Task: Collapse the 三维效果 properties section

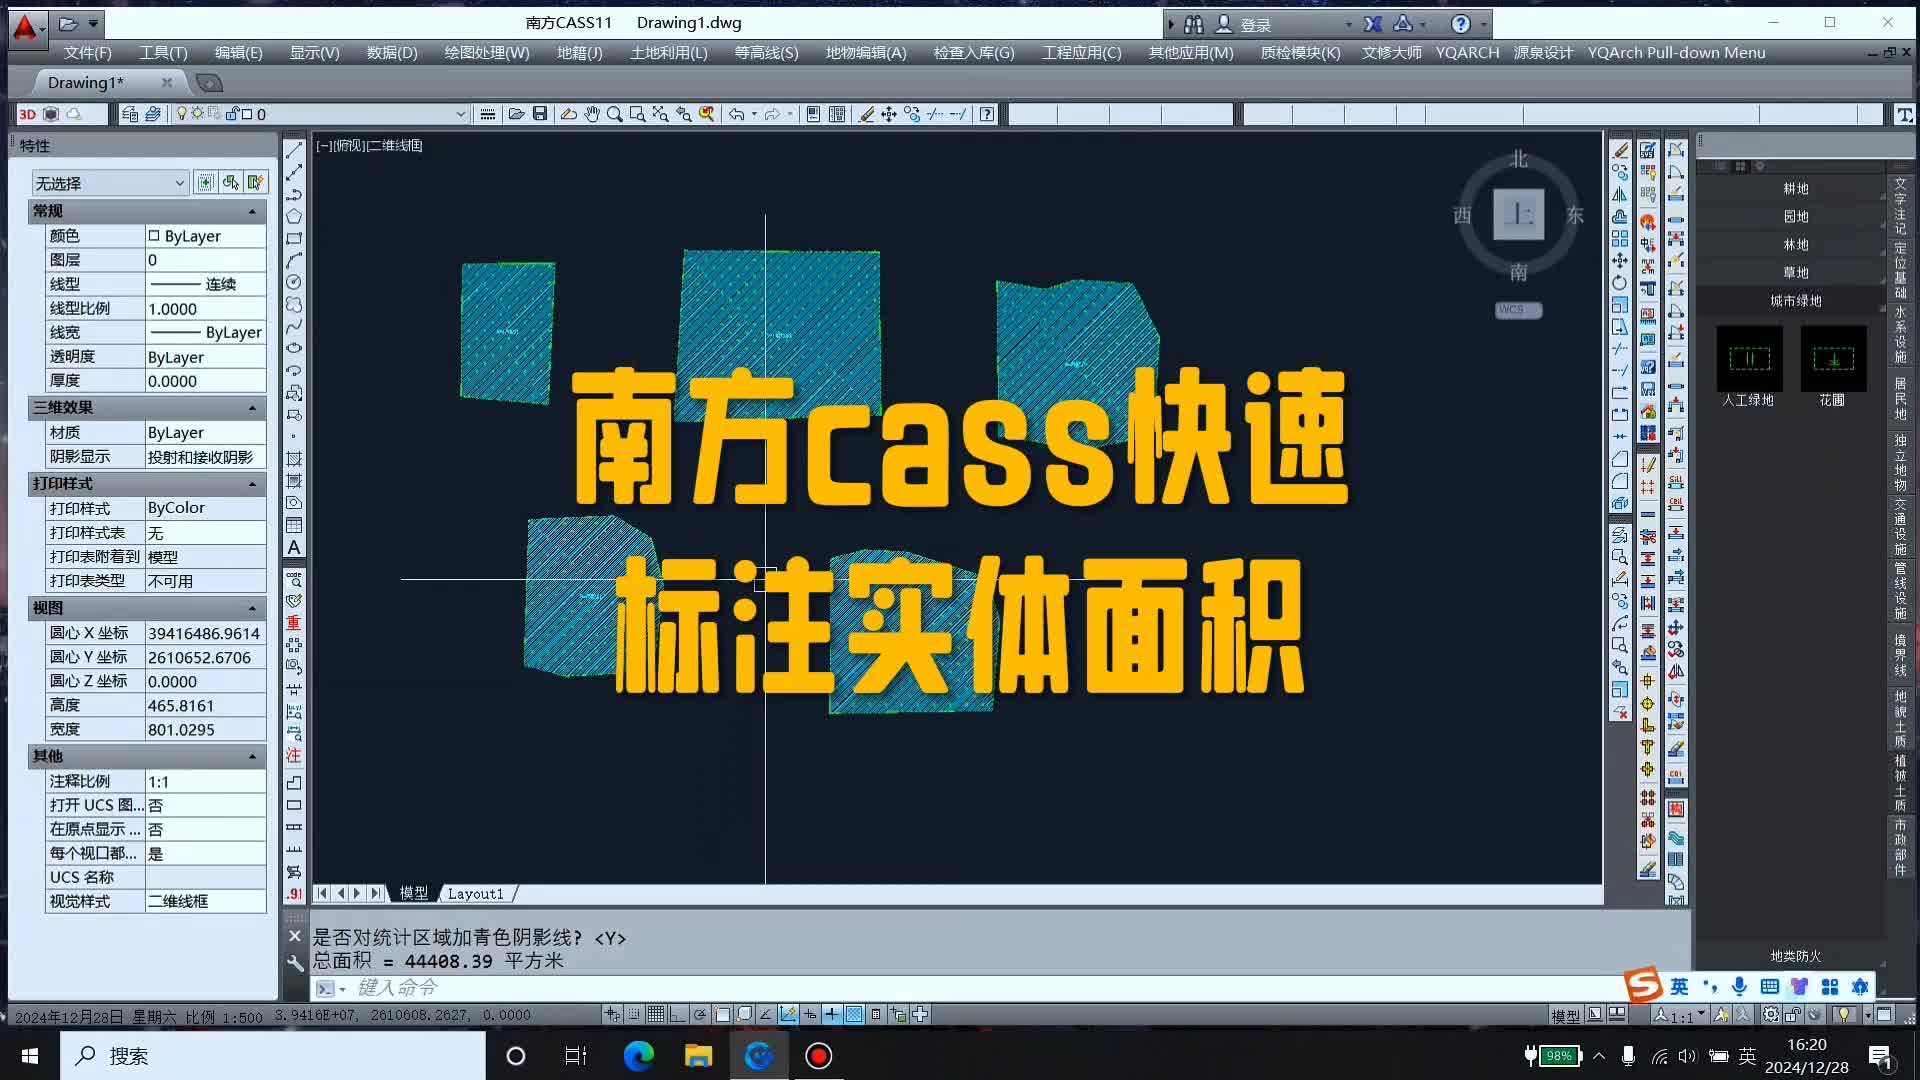Action: [251, 407]
